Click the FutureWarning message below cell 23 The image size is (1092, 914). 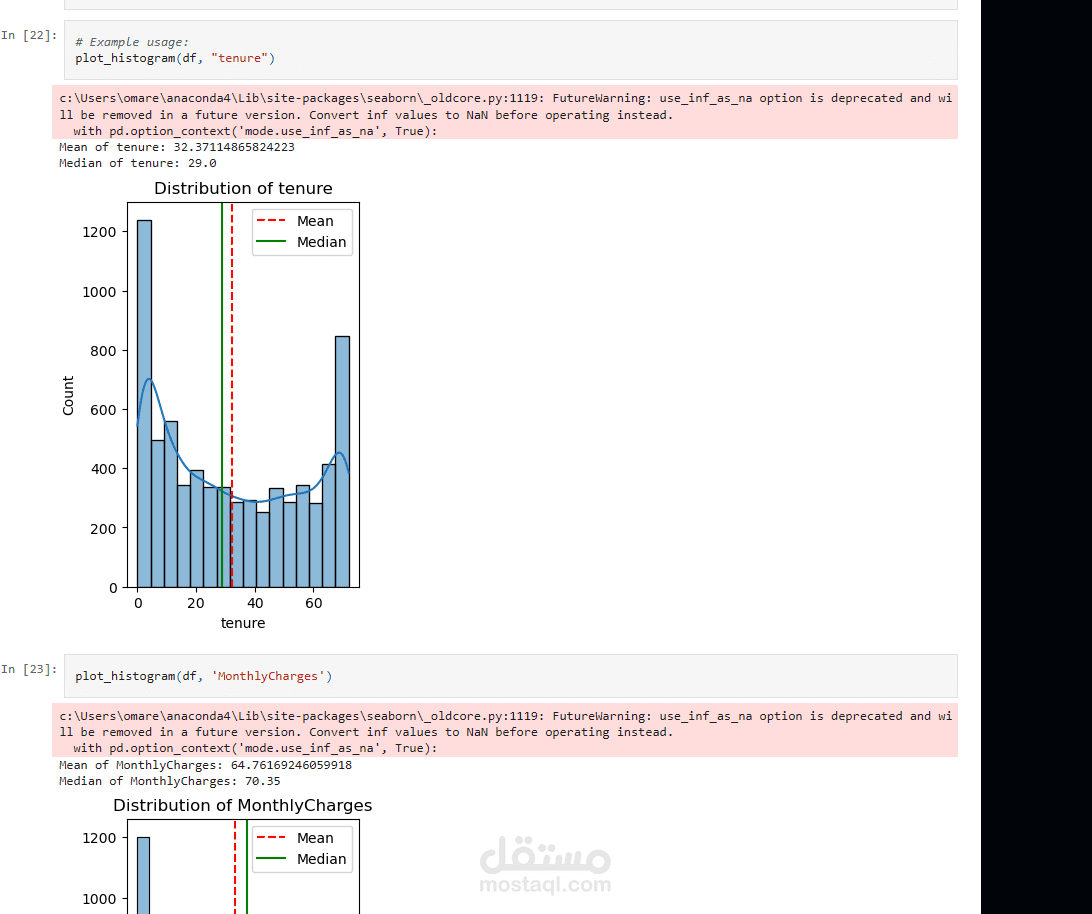click(500, 731)
